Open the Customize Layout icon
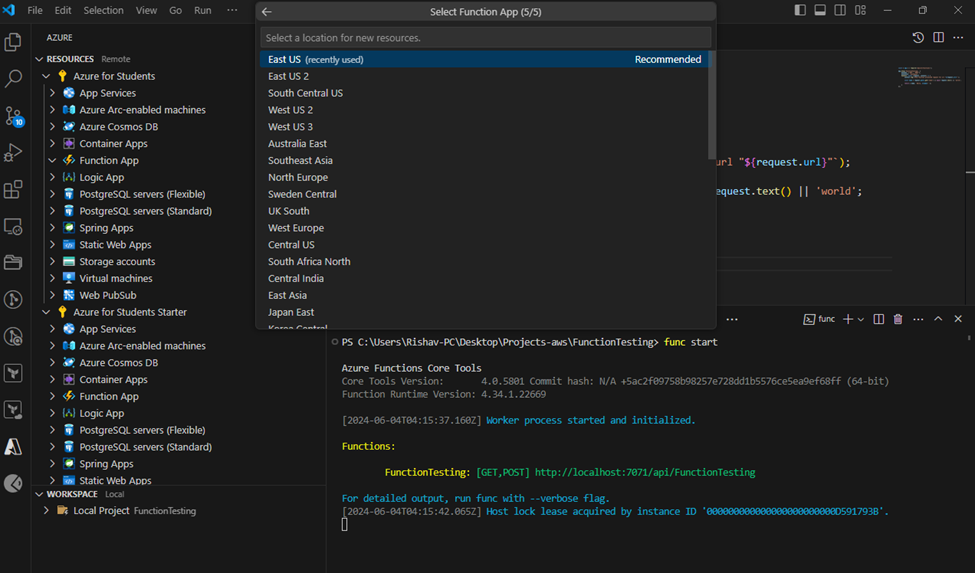This screenshot has height=573, width=975. tap(860, 10)
